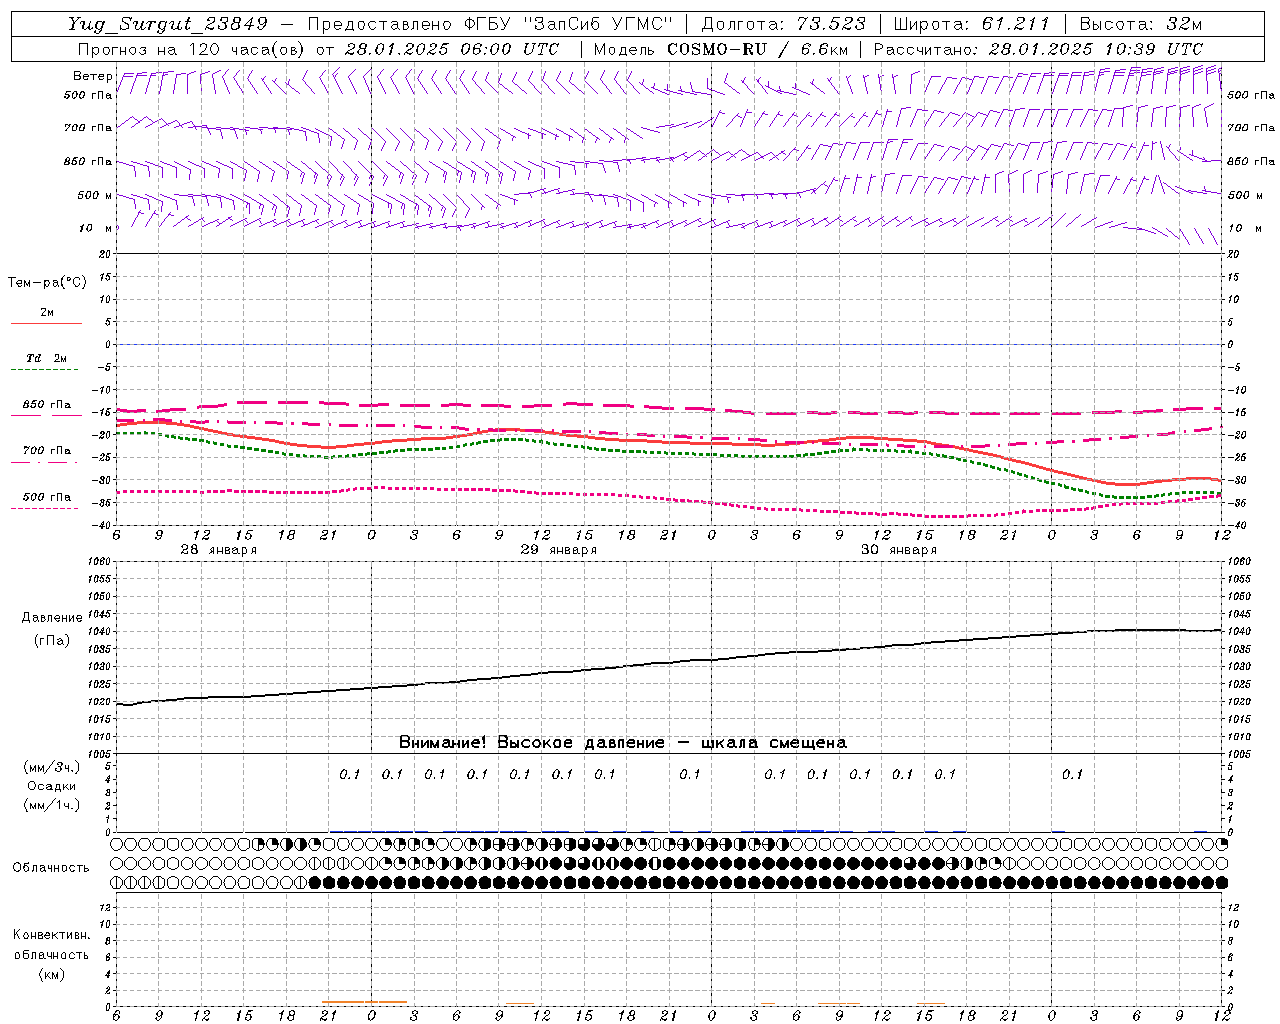Click the solid red 2м temperature curve
The width and height of the screenshot is (1280, 1024).
point(669,441)
